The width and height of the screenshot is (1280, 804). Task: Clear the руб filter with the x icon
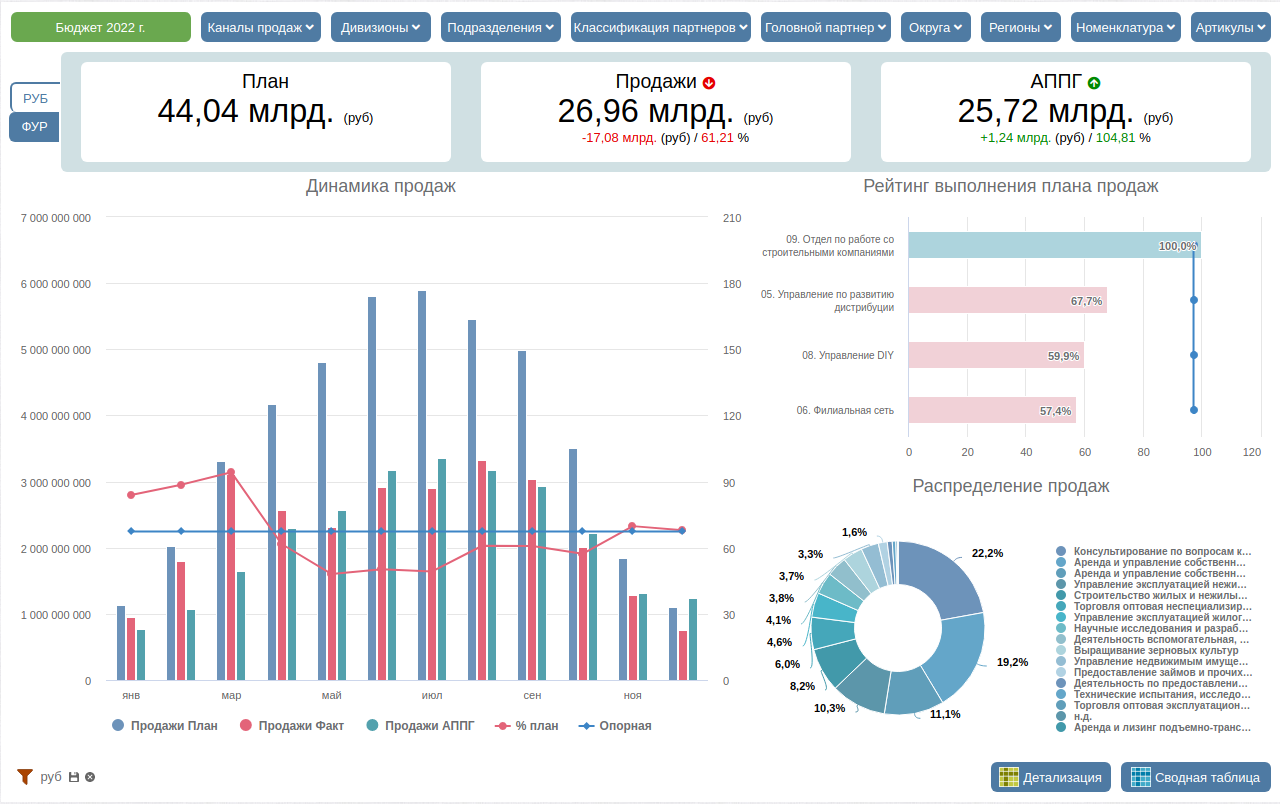[x=90, y=777]
